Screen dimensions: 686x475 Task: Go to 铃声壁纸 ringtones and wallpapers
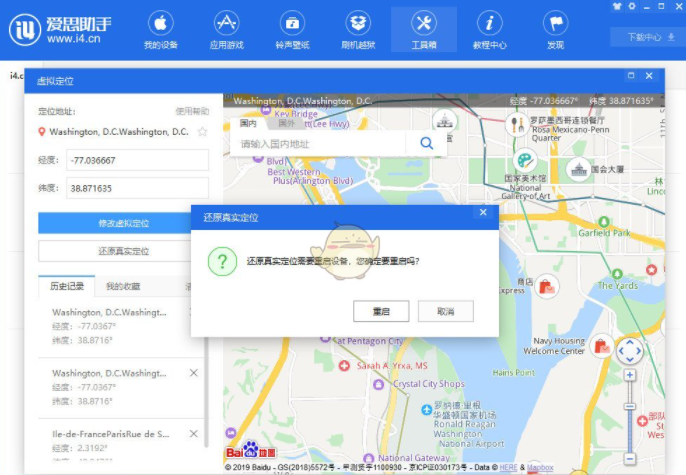pyautogui.click(x=292, y=30)
